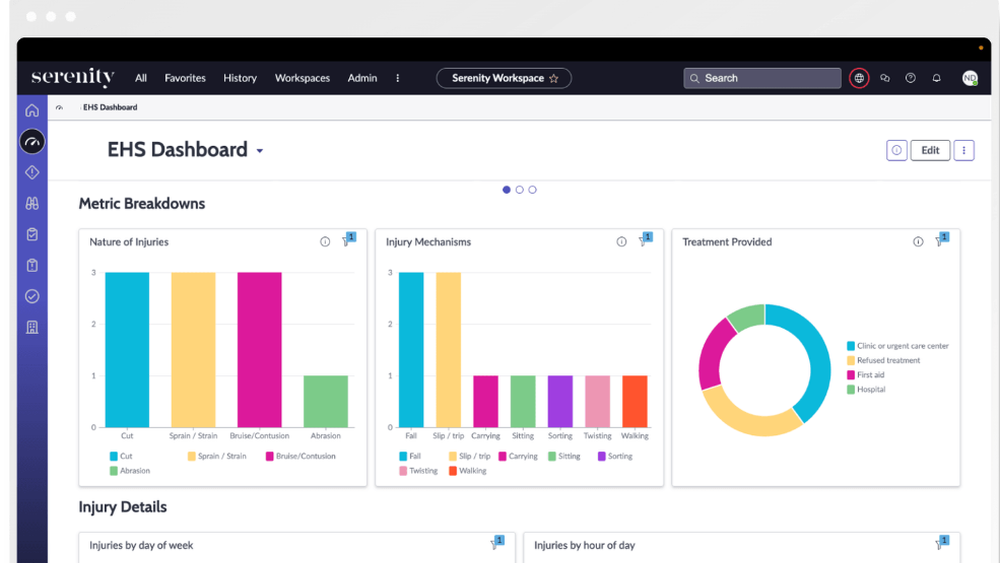This screenshot has width=1000, height=563.
Task: Toggle Bruise/Contusion legend entry
Action: coord(300,457)
